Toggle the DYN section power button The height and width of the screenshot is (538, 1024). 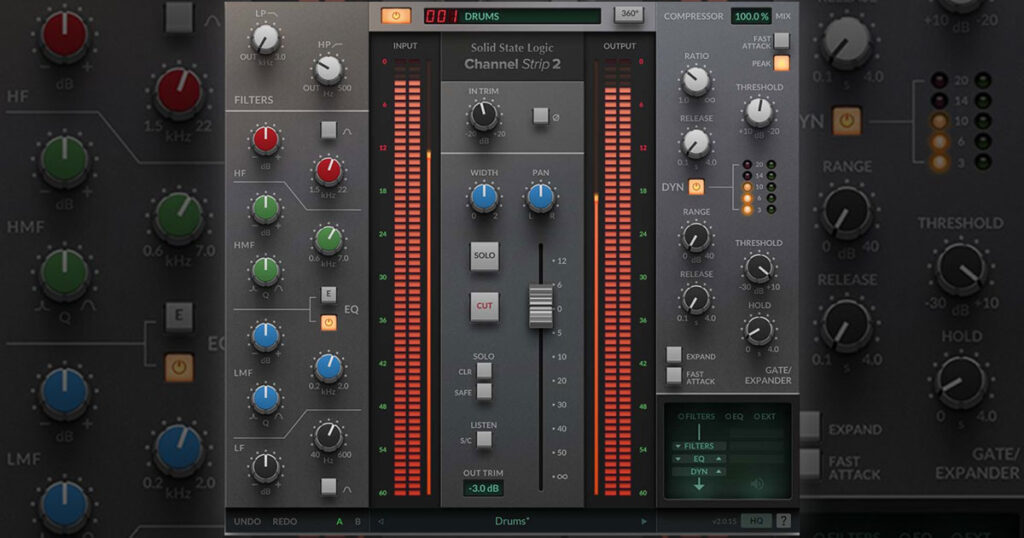click(696, 187)
